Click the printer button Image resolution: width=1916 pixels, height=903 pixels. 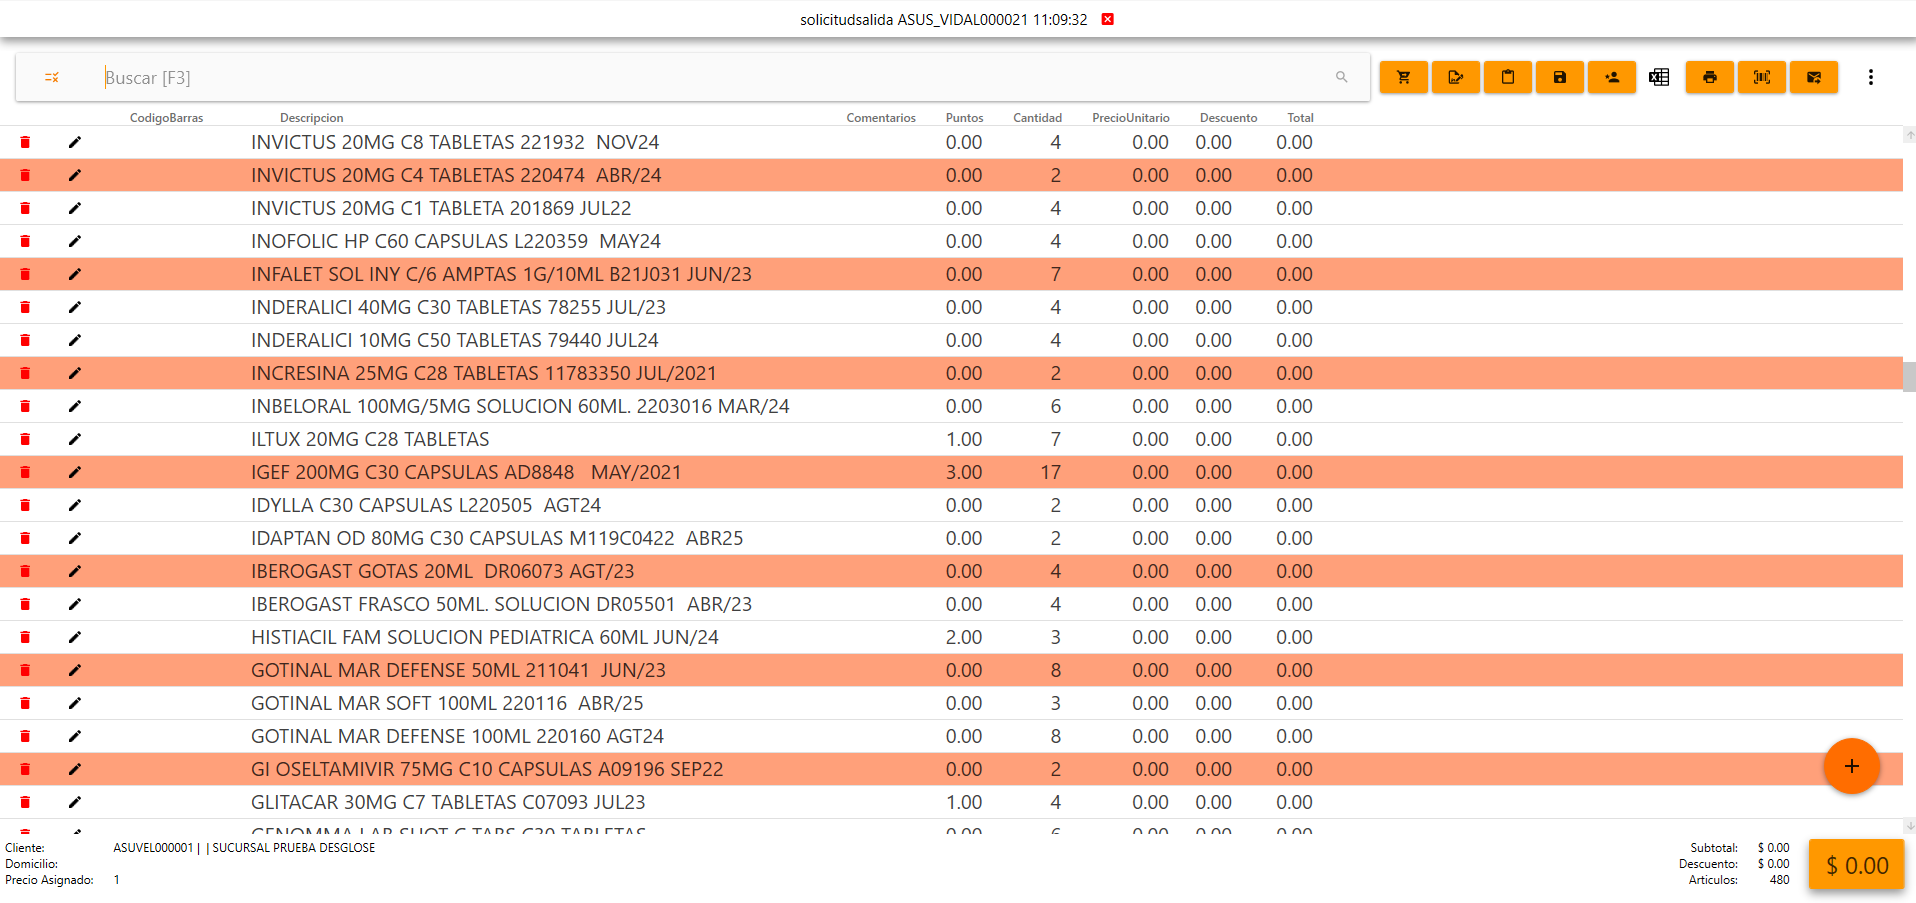click(1709, 77)
